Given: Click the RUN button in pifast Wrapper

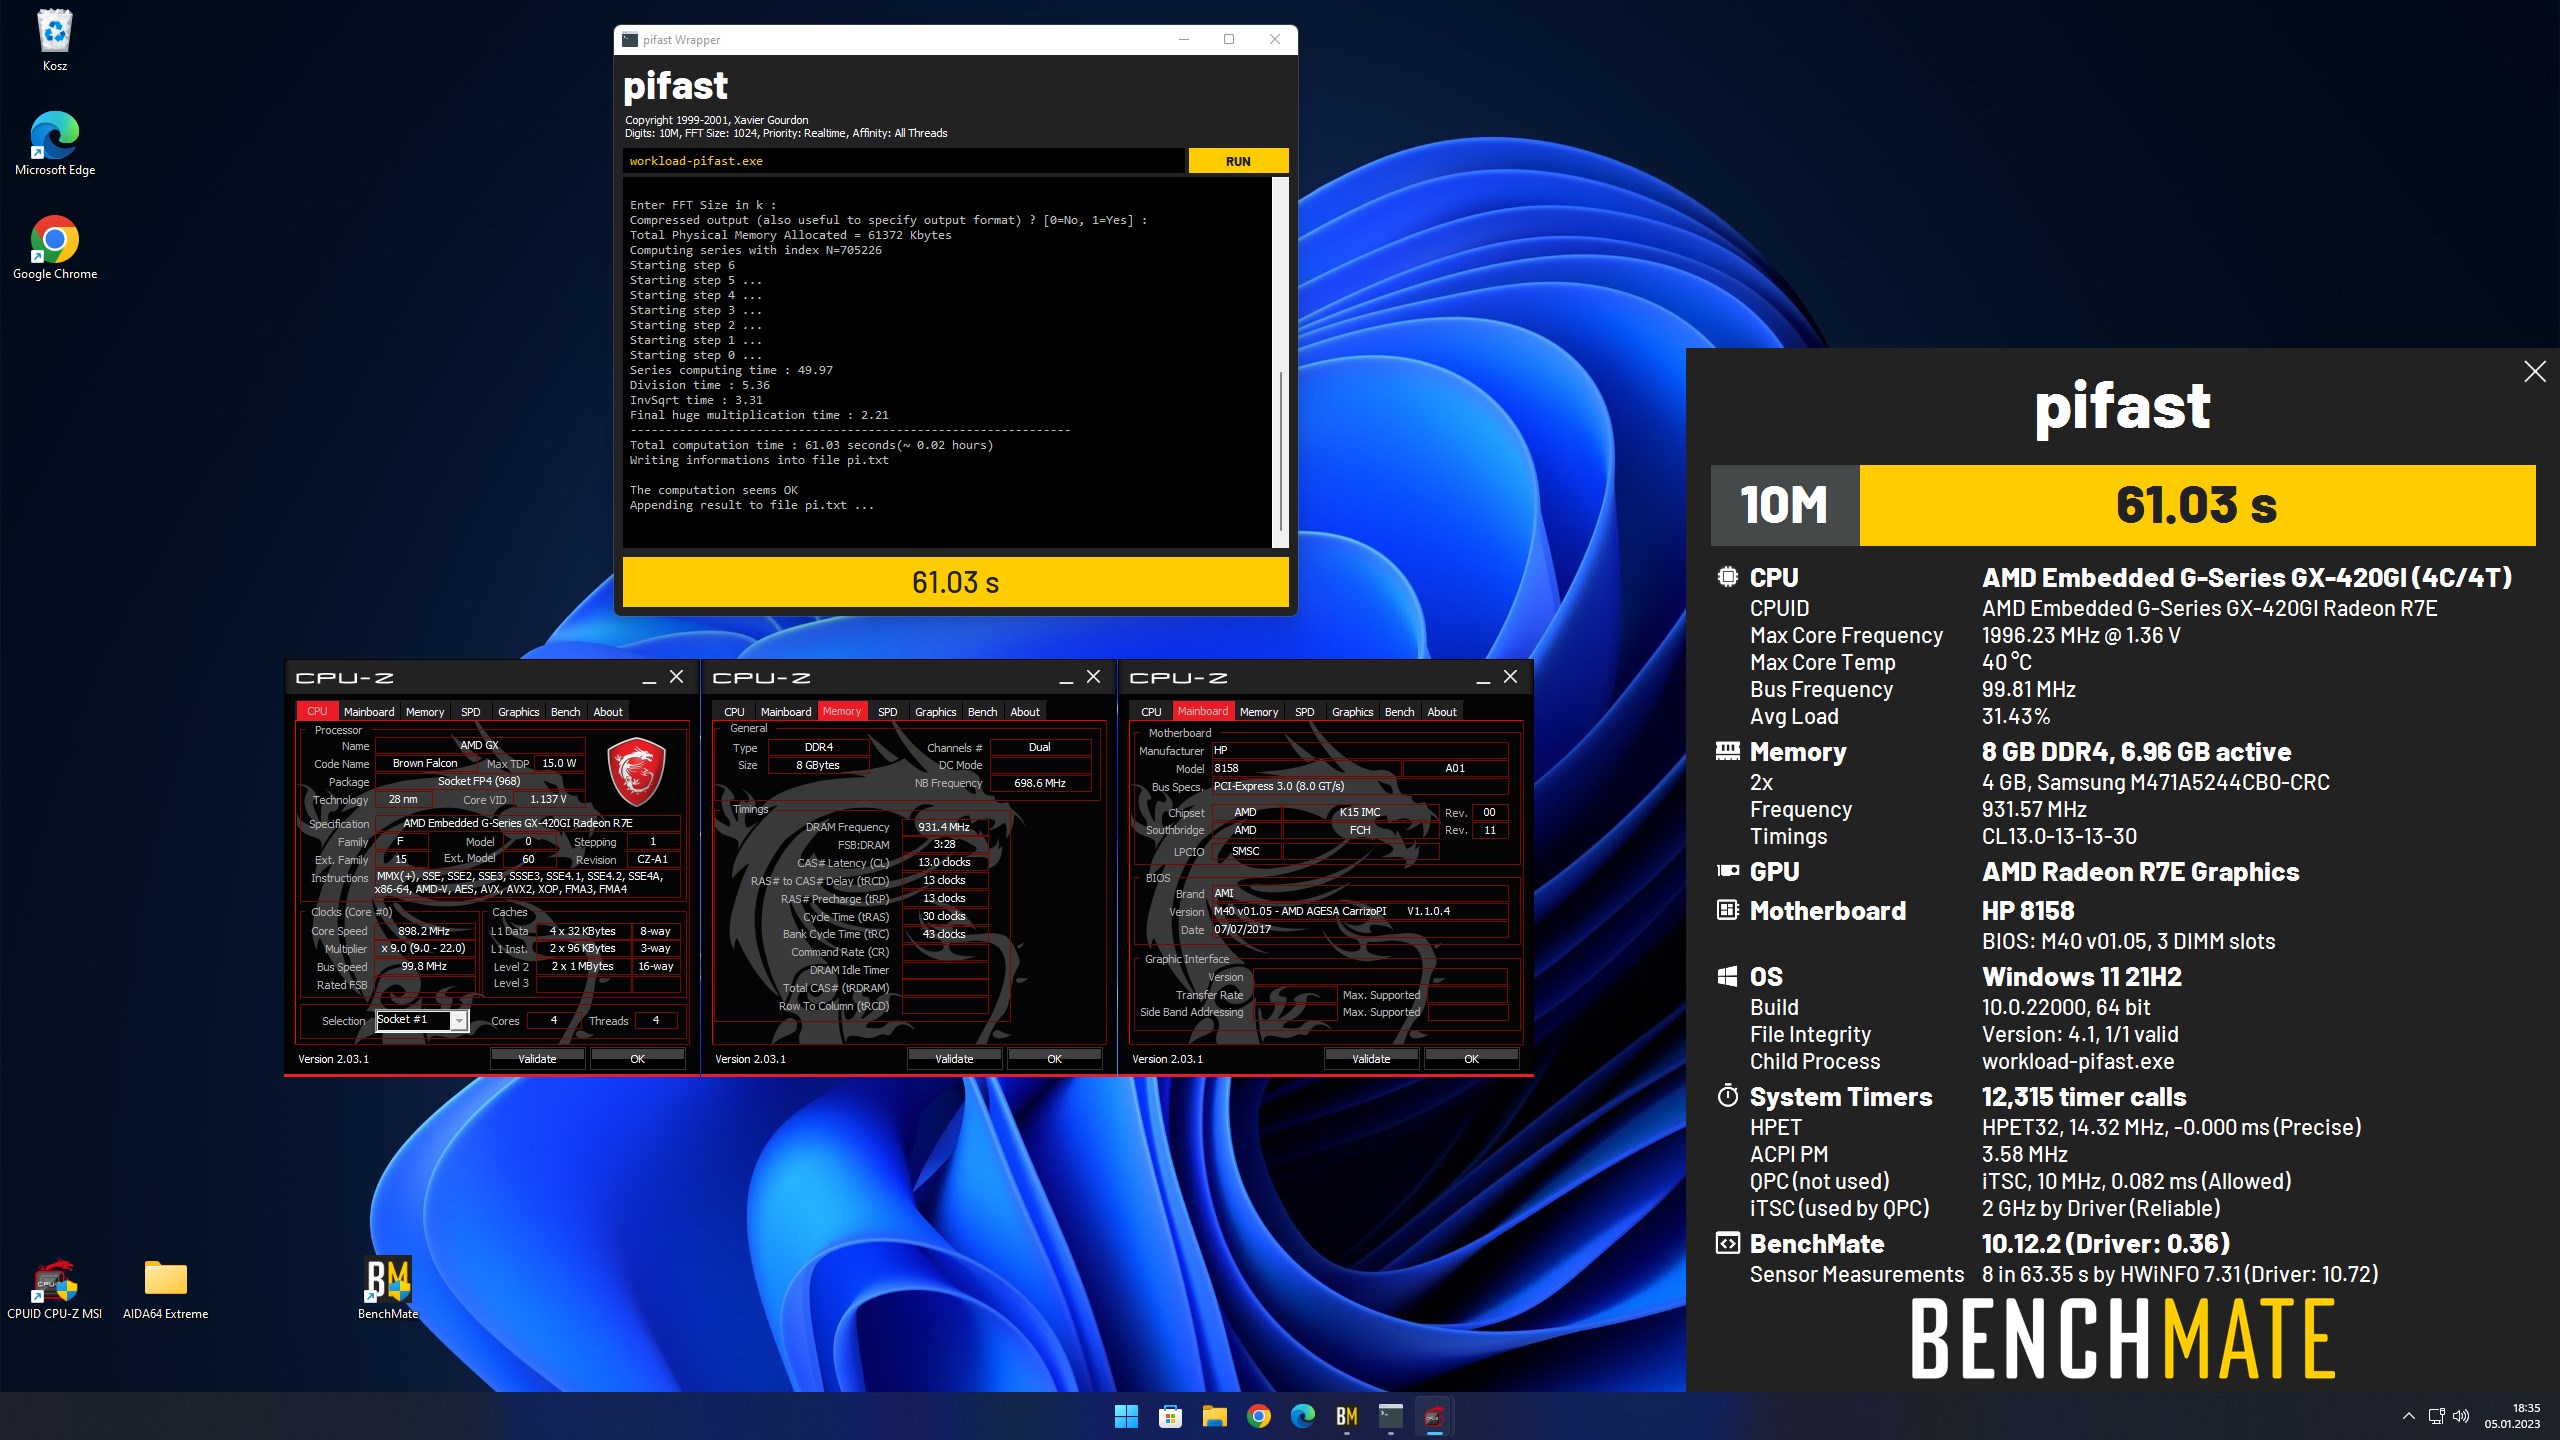Looking at the screenshot, I should (1238, 161).
